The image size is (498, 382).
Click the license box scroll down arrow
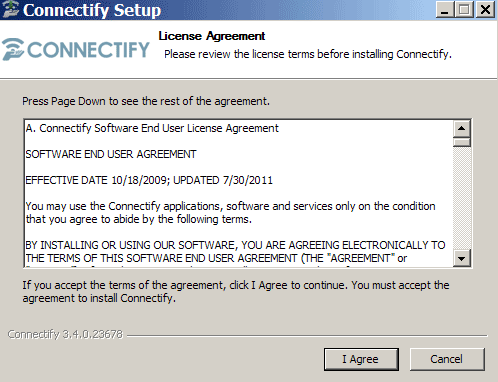pyautogui.click(x=462, y=258)
